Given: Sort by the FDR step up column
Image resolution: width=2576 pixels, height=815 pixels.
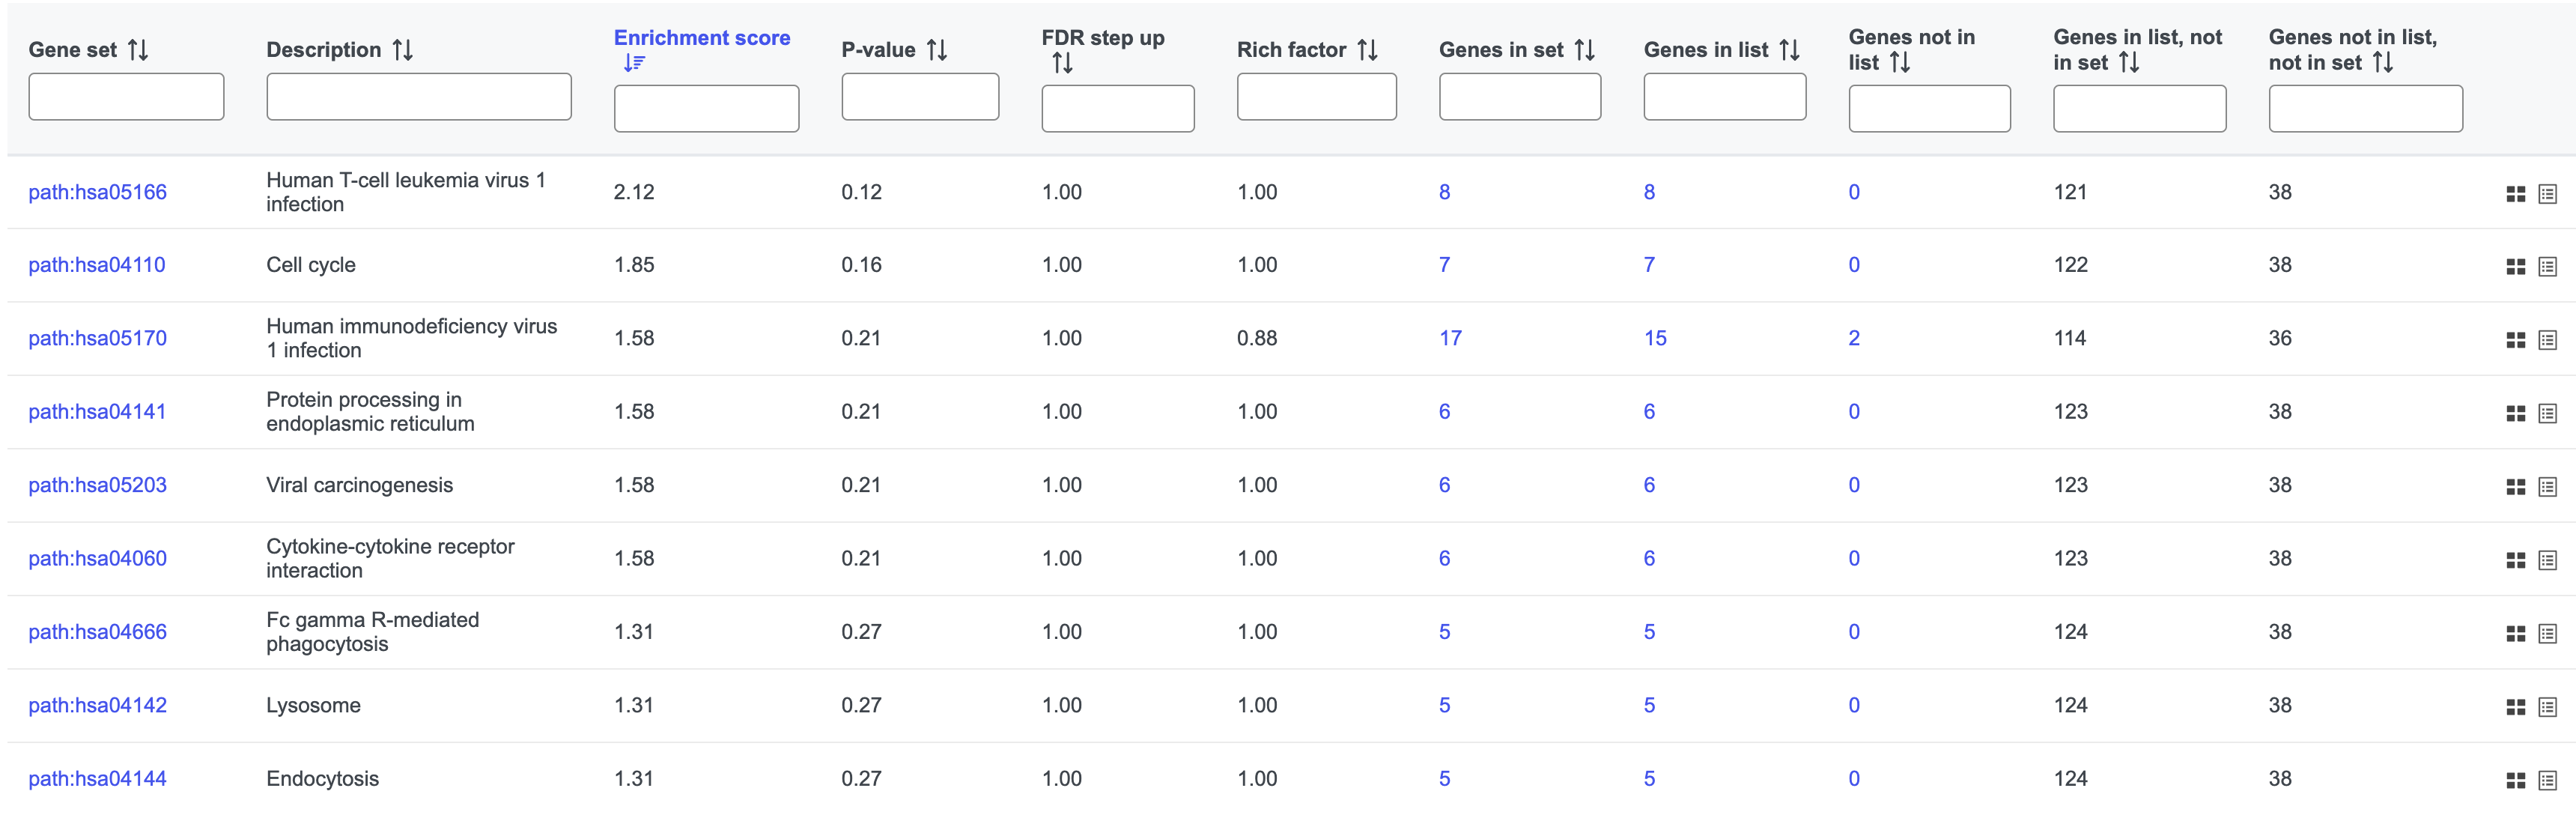Looking at the screenshot, I should click(1062, 63).
